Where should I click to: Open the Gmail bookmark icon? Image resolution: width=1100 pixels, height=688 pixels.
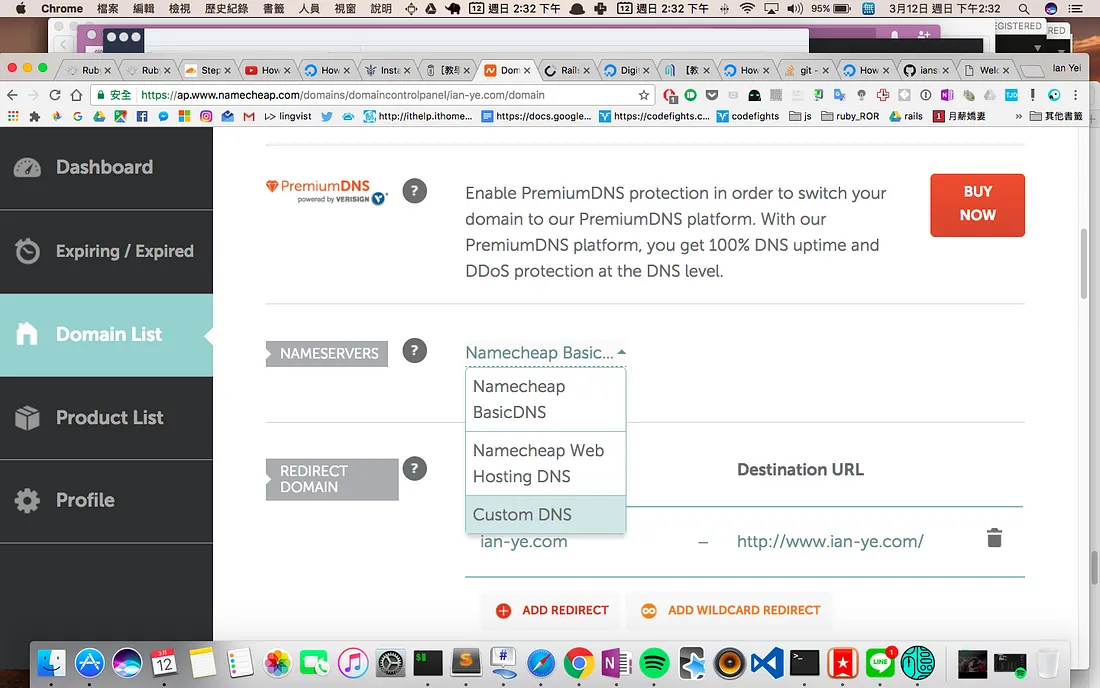coord(248,116)
